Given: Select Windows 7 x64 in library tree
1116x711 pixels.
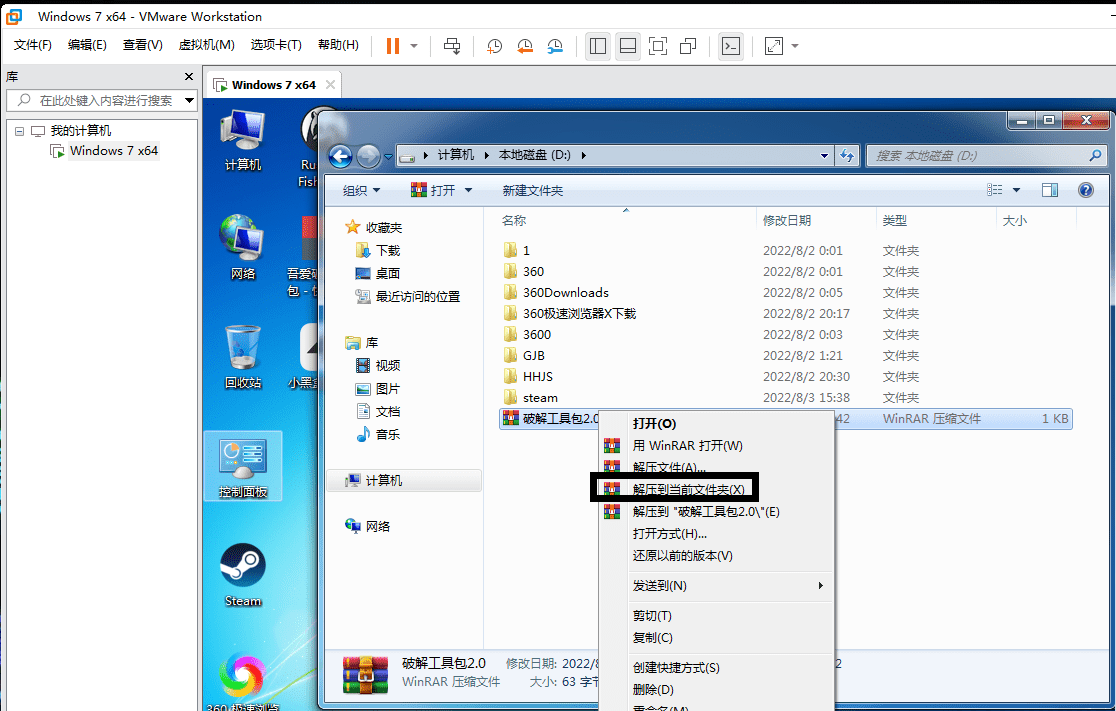Looking at the screenshot, I should (114, 151).
